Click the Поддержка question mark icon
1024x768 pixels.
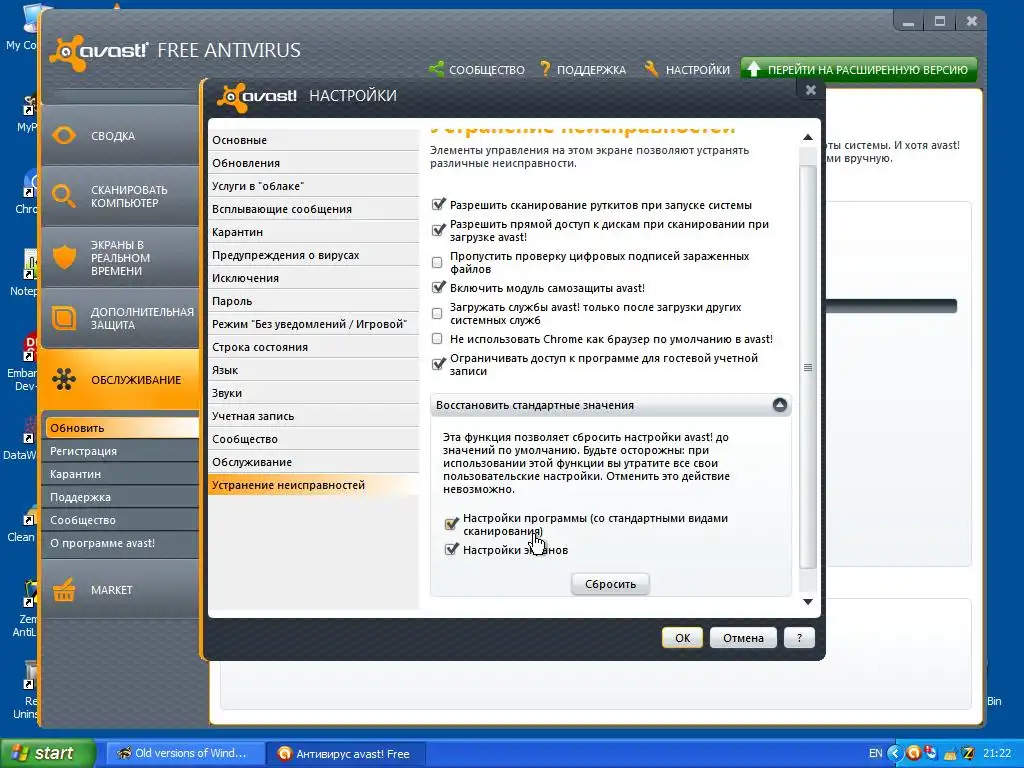point(545,69)
